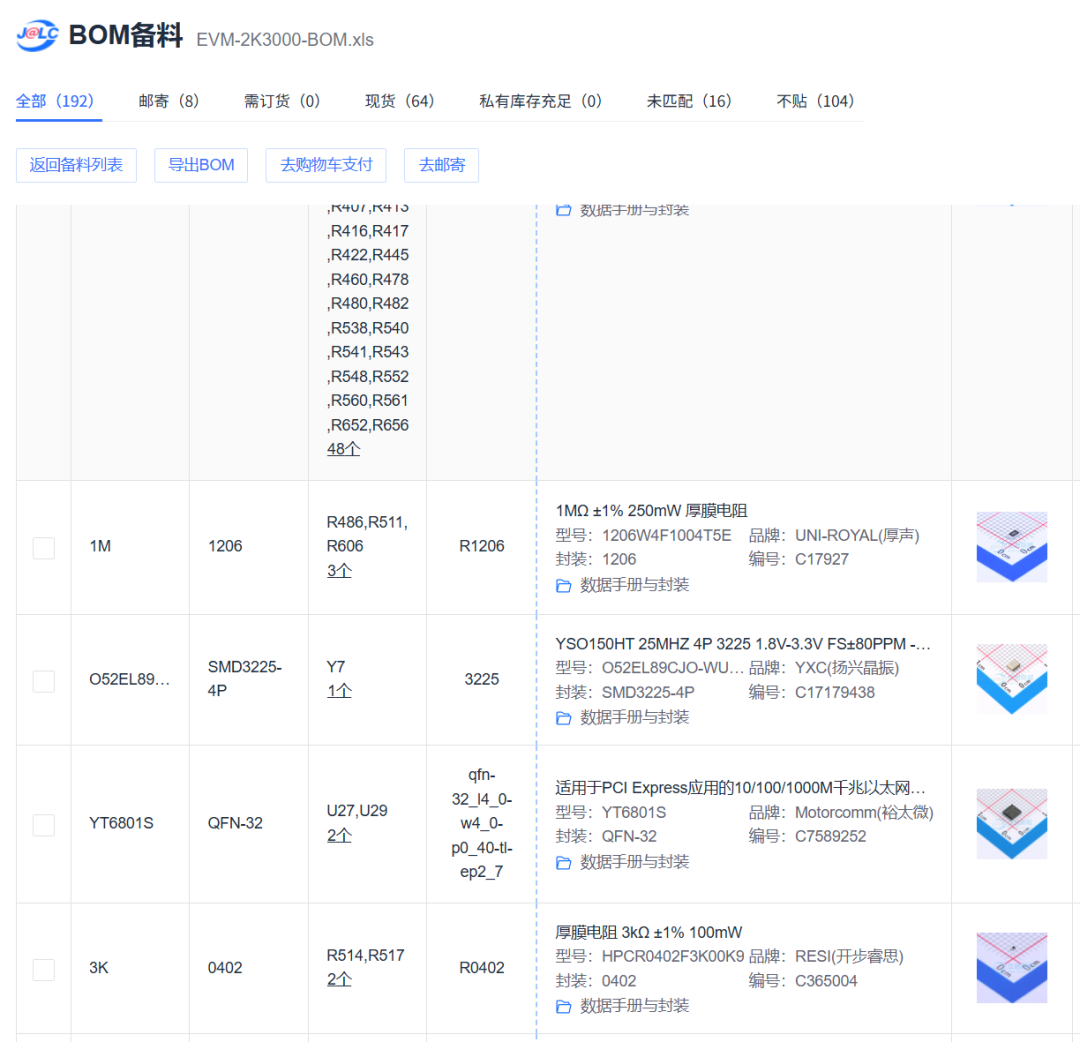The image size is (1080, 1042).
Task: Click part number C17179438
Action: 835,693
